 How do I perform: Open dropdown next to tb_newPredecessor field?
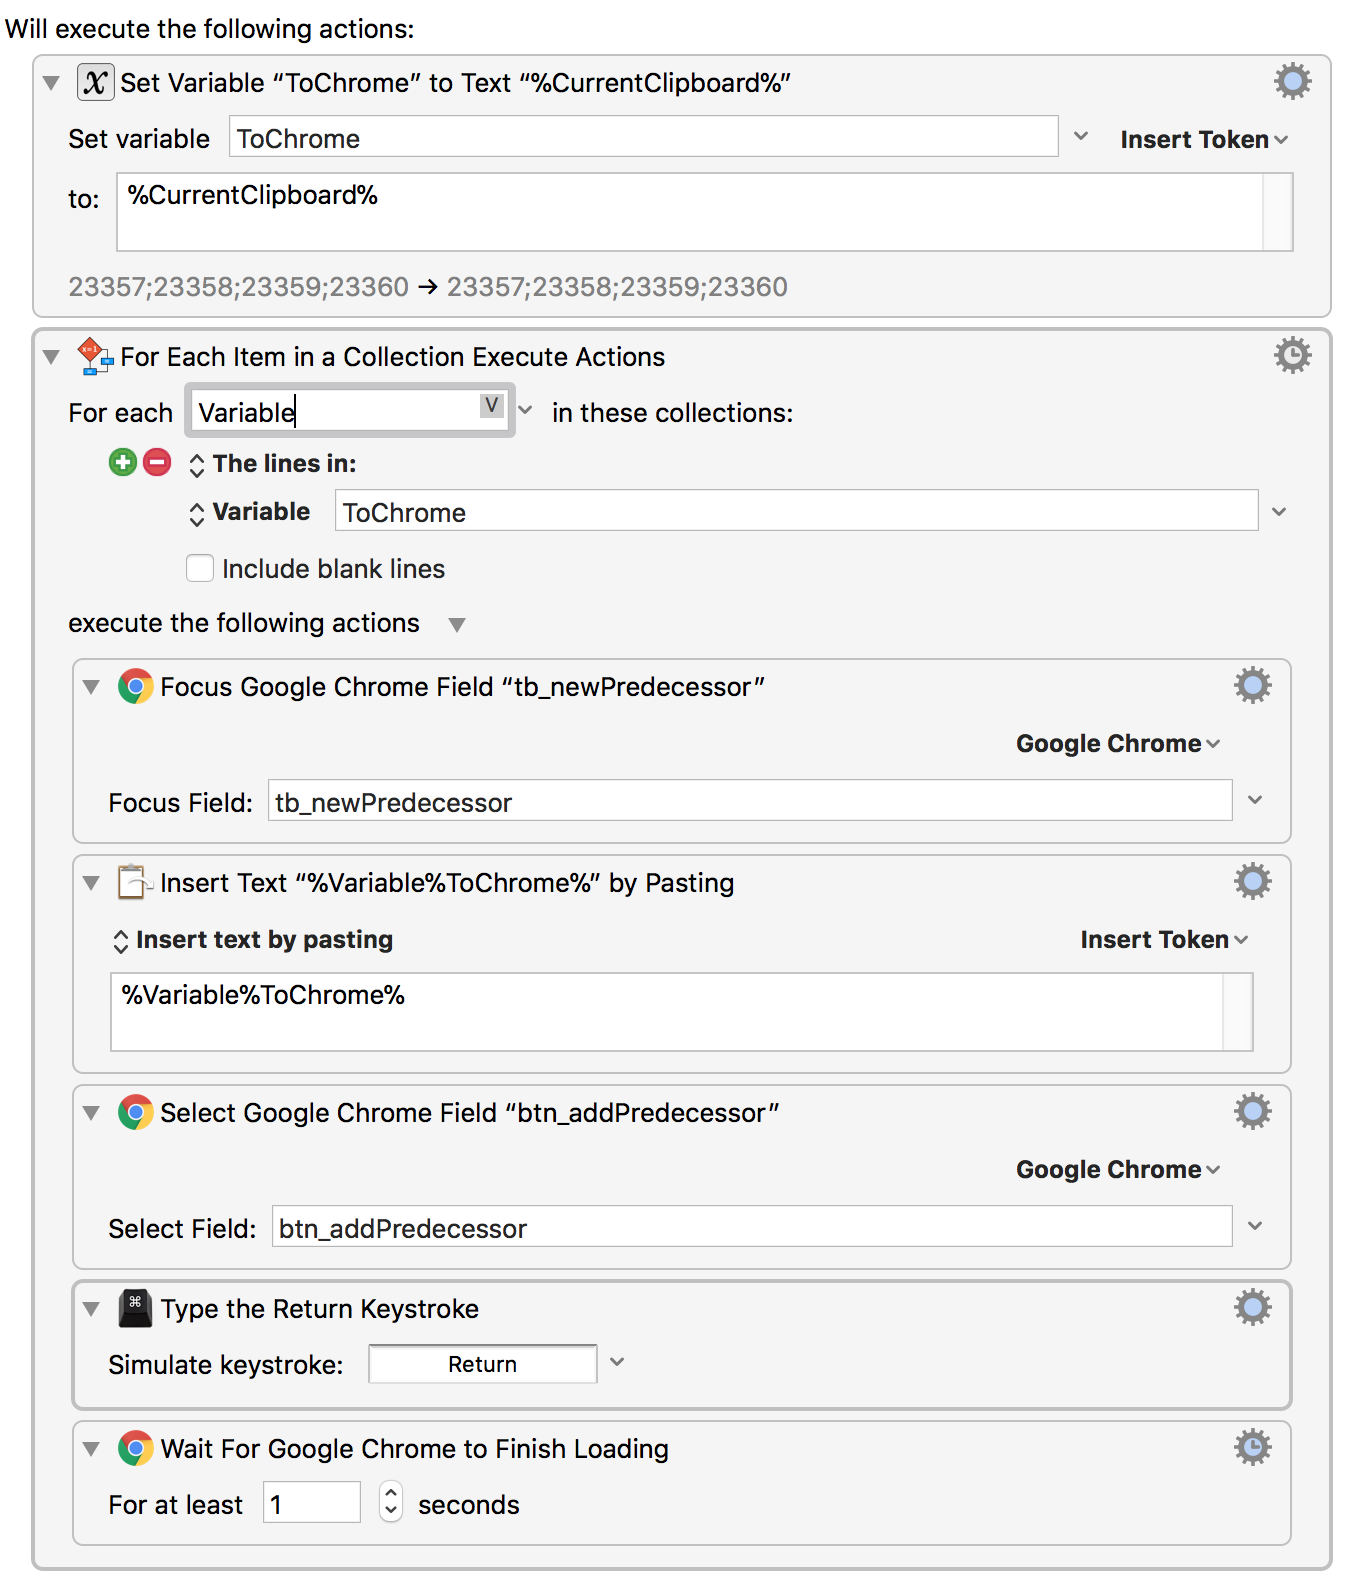[x=1255, y=800]
